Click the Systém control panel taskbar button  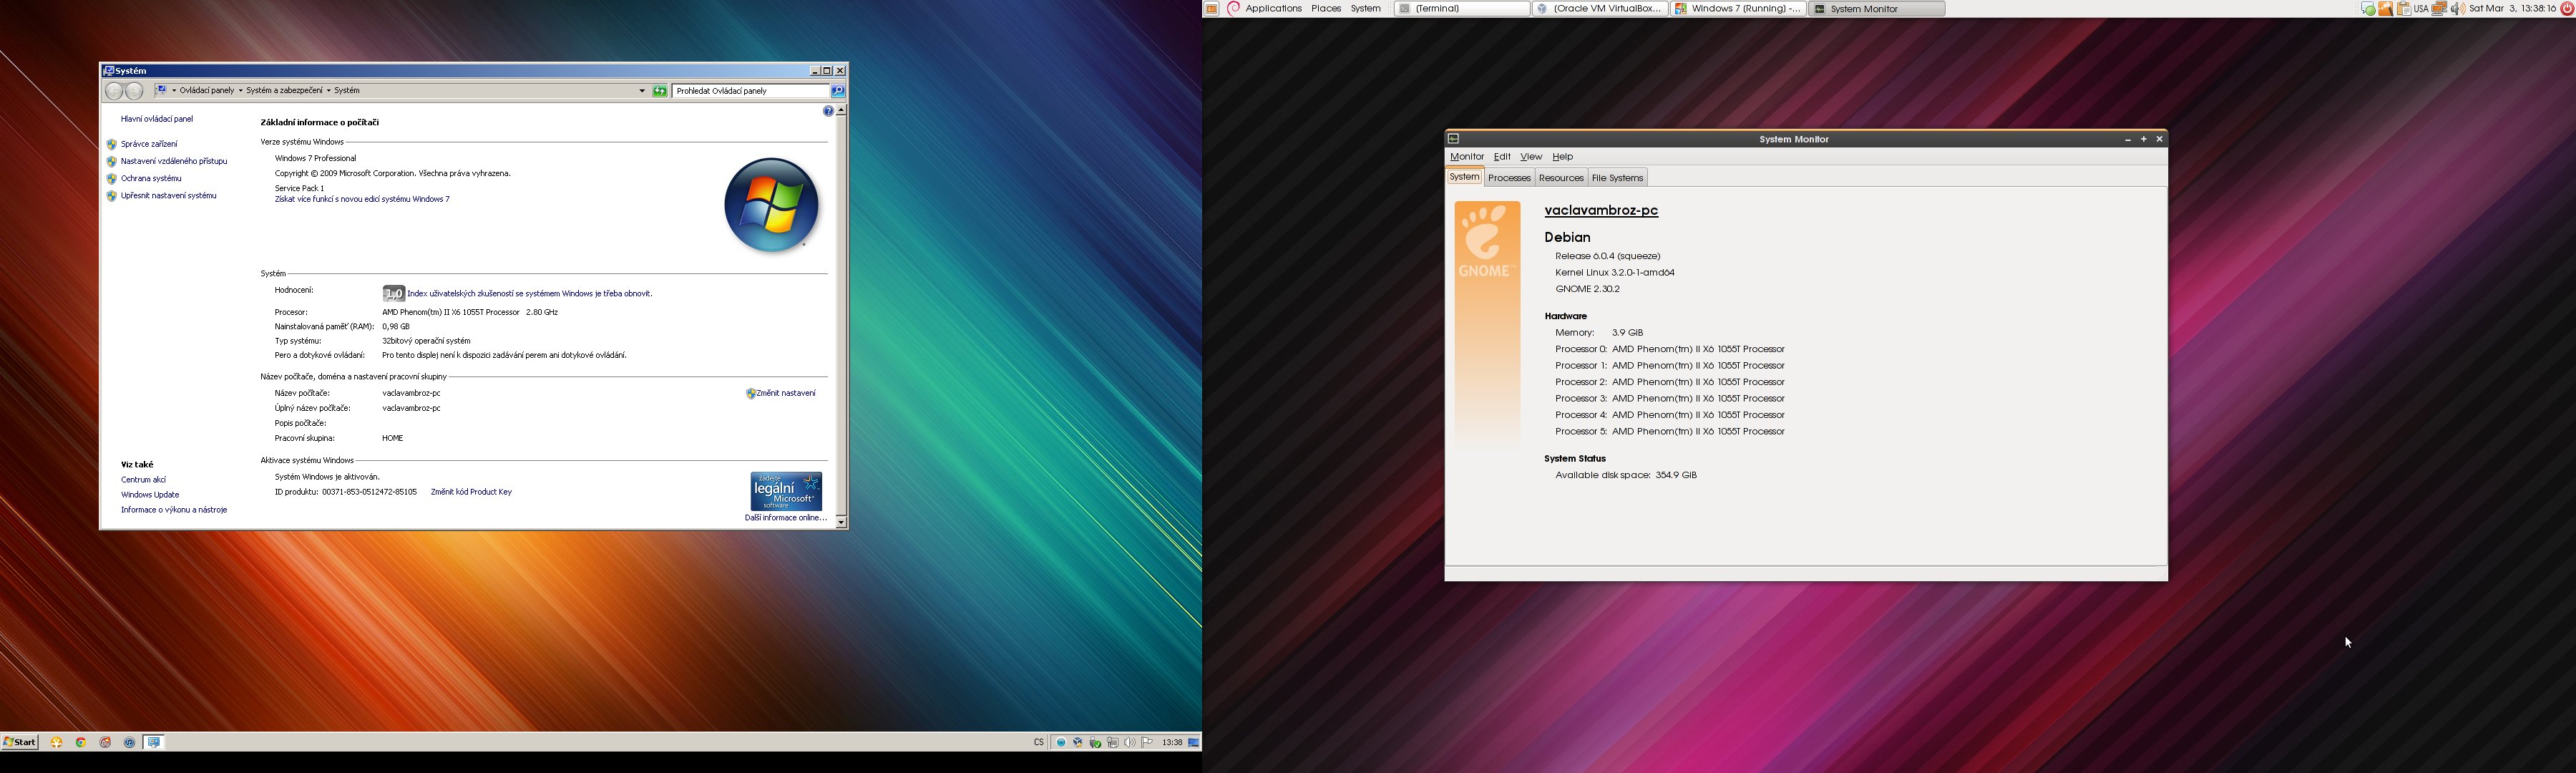(154, 742)
